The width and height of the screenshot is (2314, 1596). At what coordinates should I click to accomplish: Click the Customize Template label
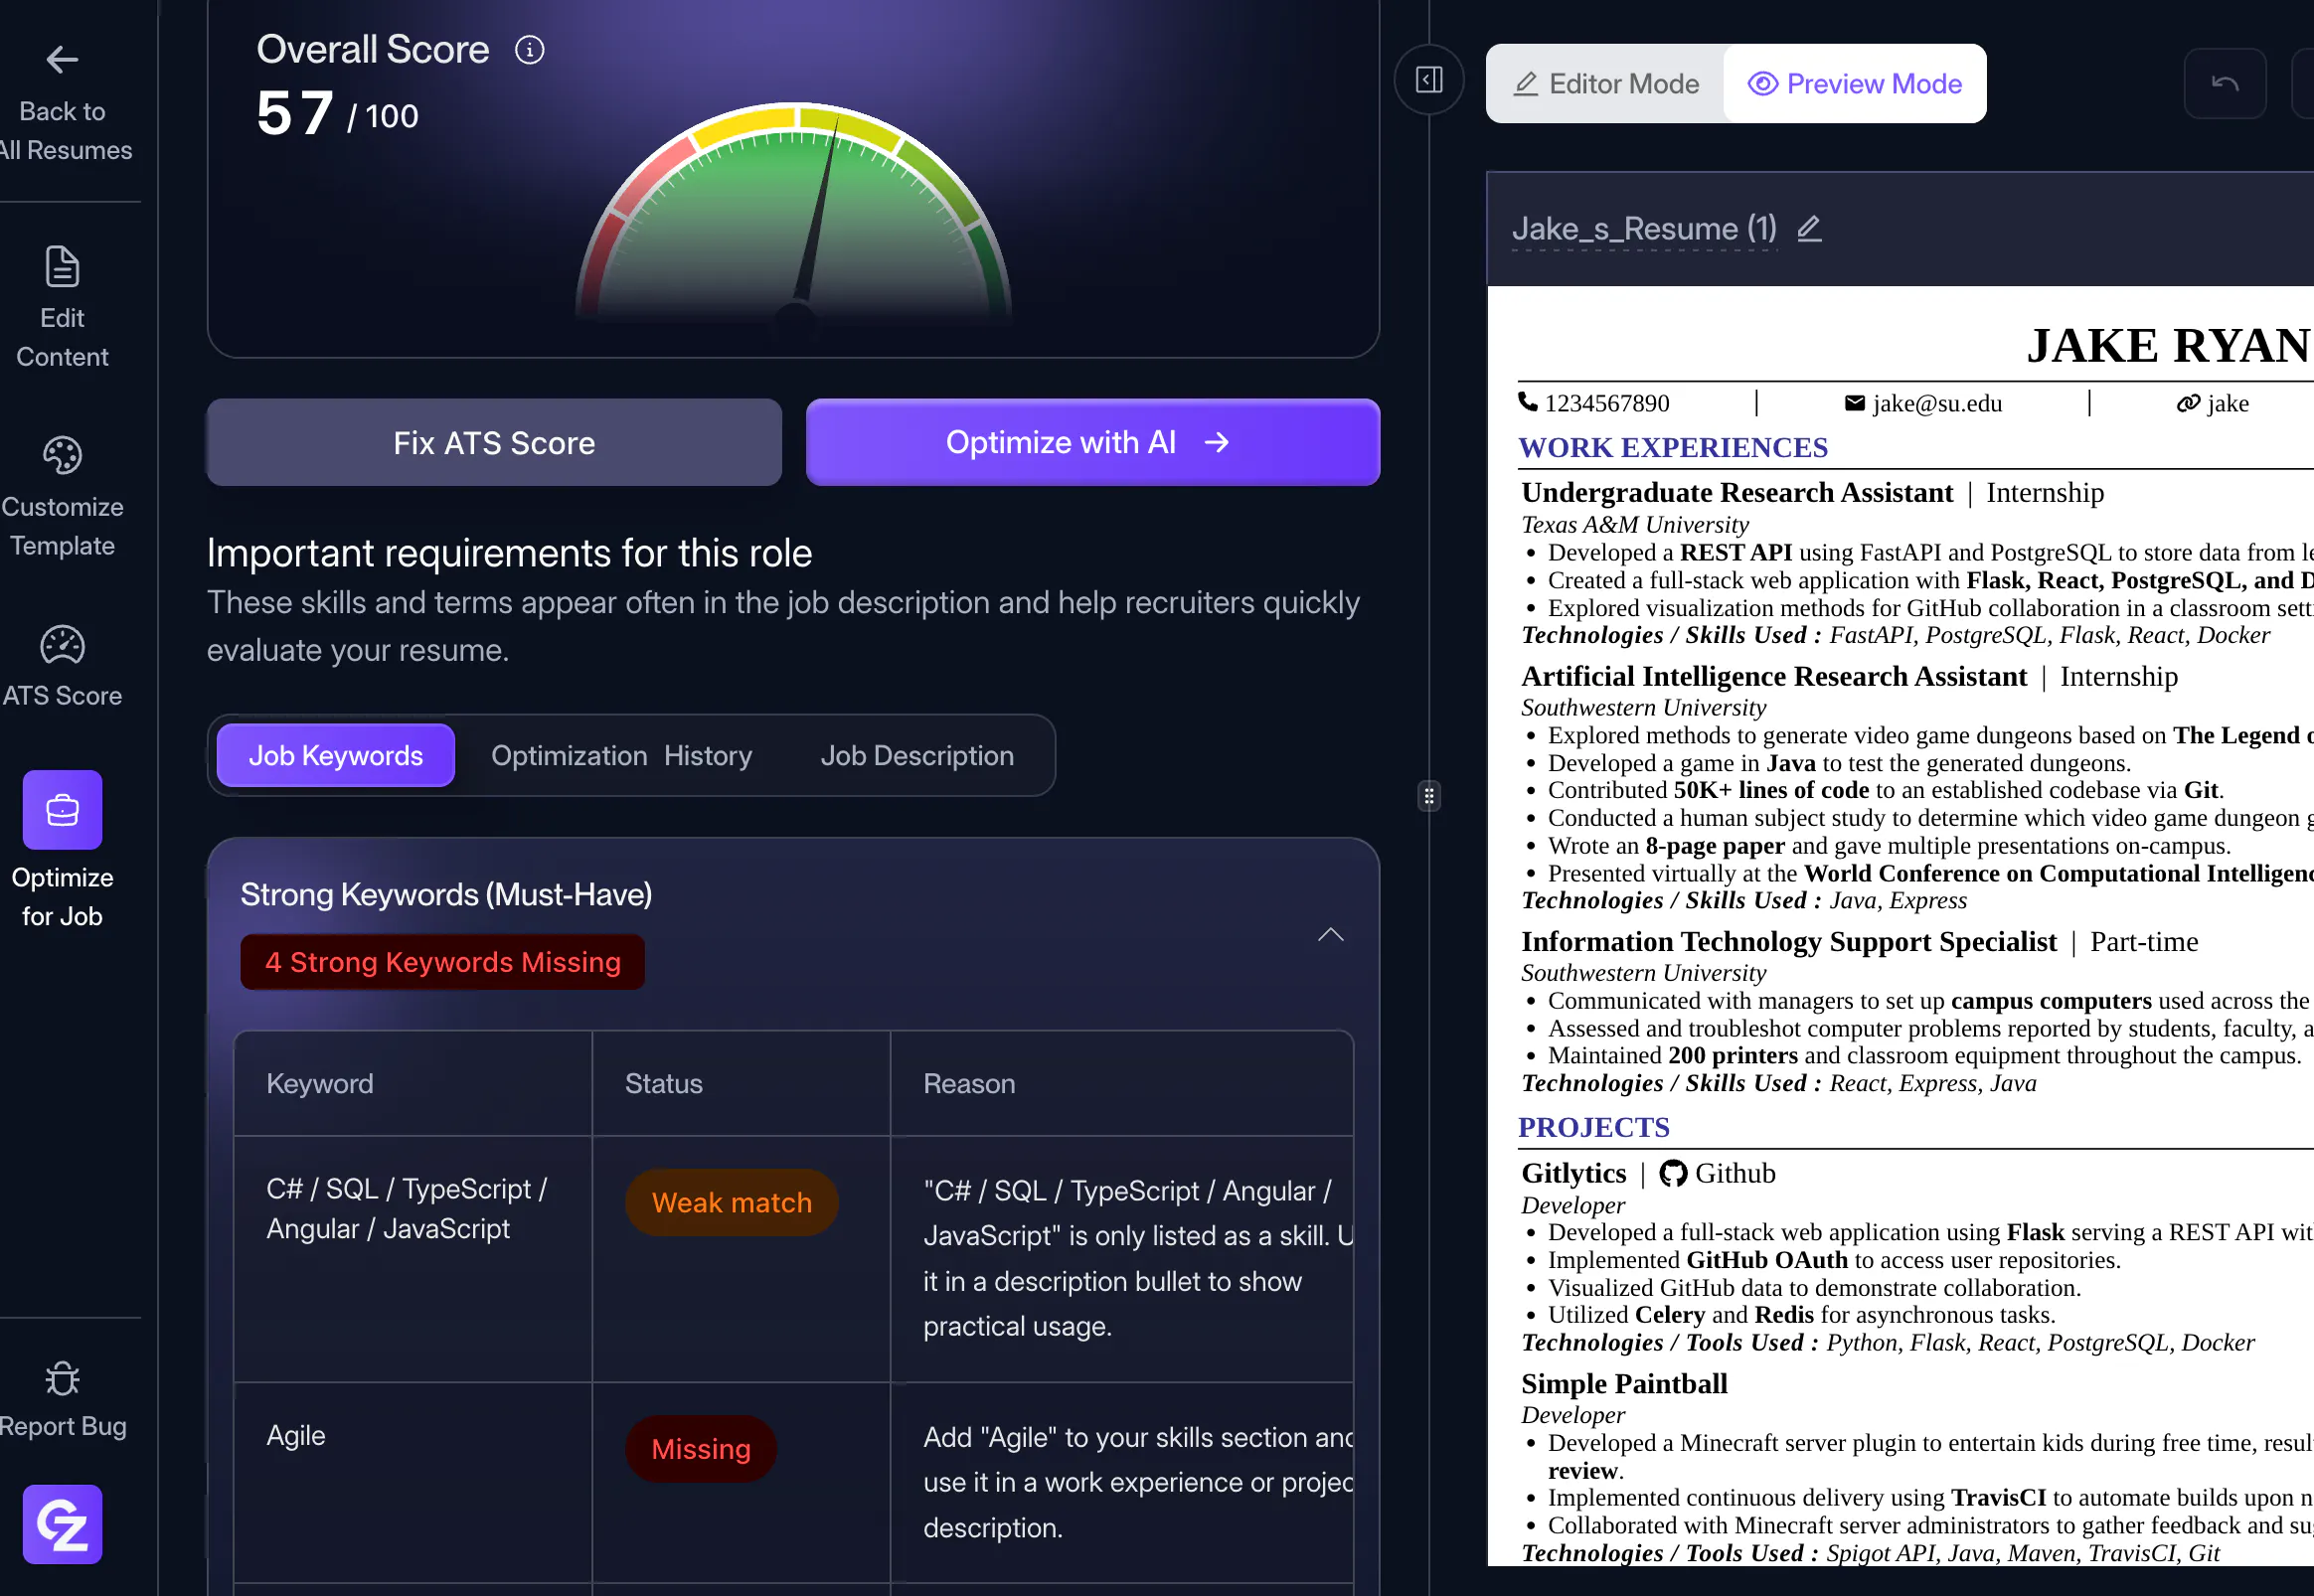[x=62, y=527]
